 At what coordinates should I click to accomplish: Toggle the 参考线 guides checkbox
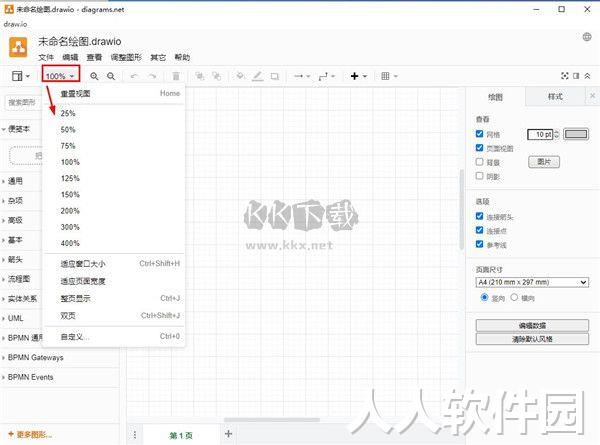pos(479,244)
